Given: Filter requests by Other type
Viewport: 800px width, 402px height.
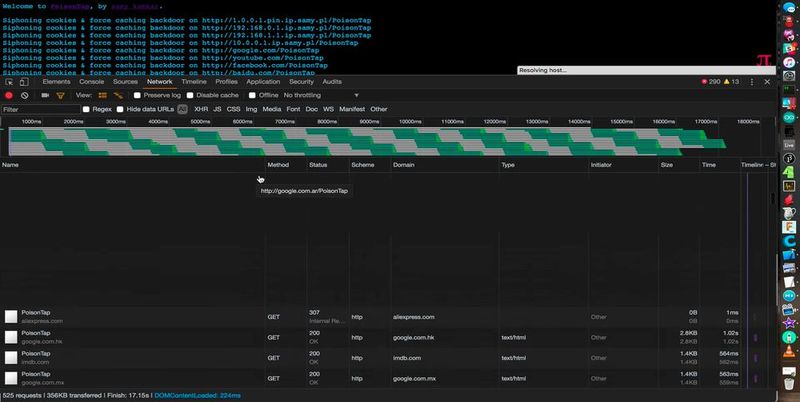Looking at the screenshot, I should click(x=379, y=109).
